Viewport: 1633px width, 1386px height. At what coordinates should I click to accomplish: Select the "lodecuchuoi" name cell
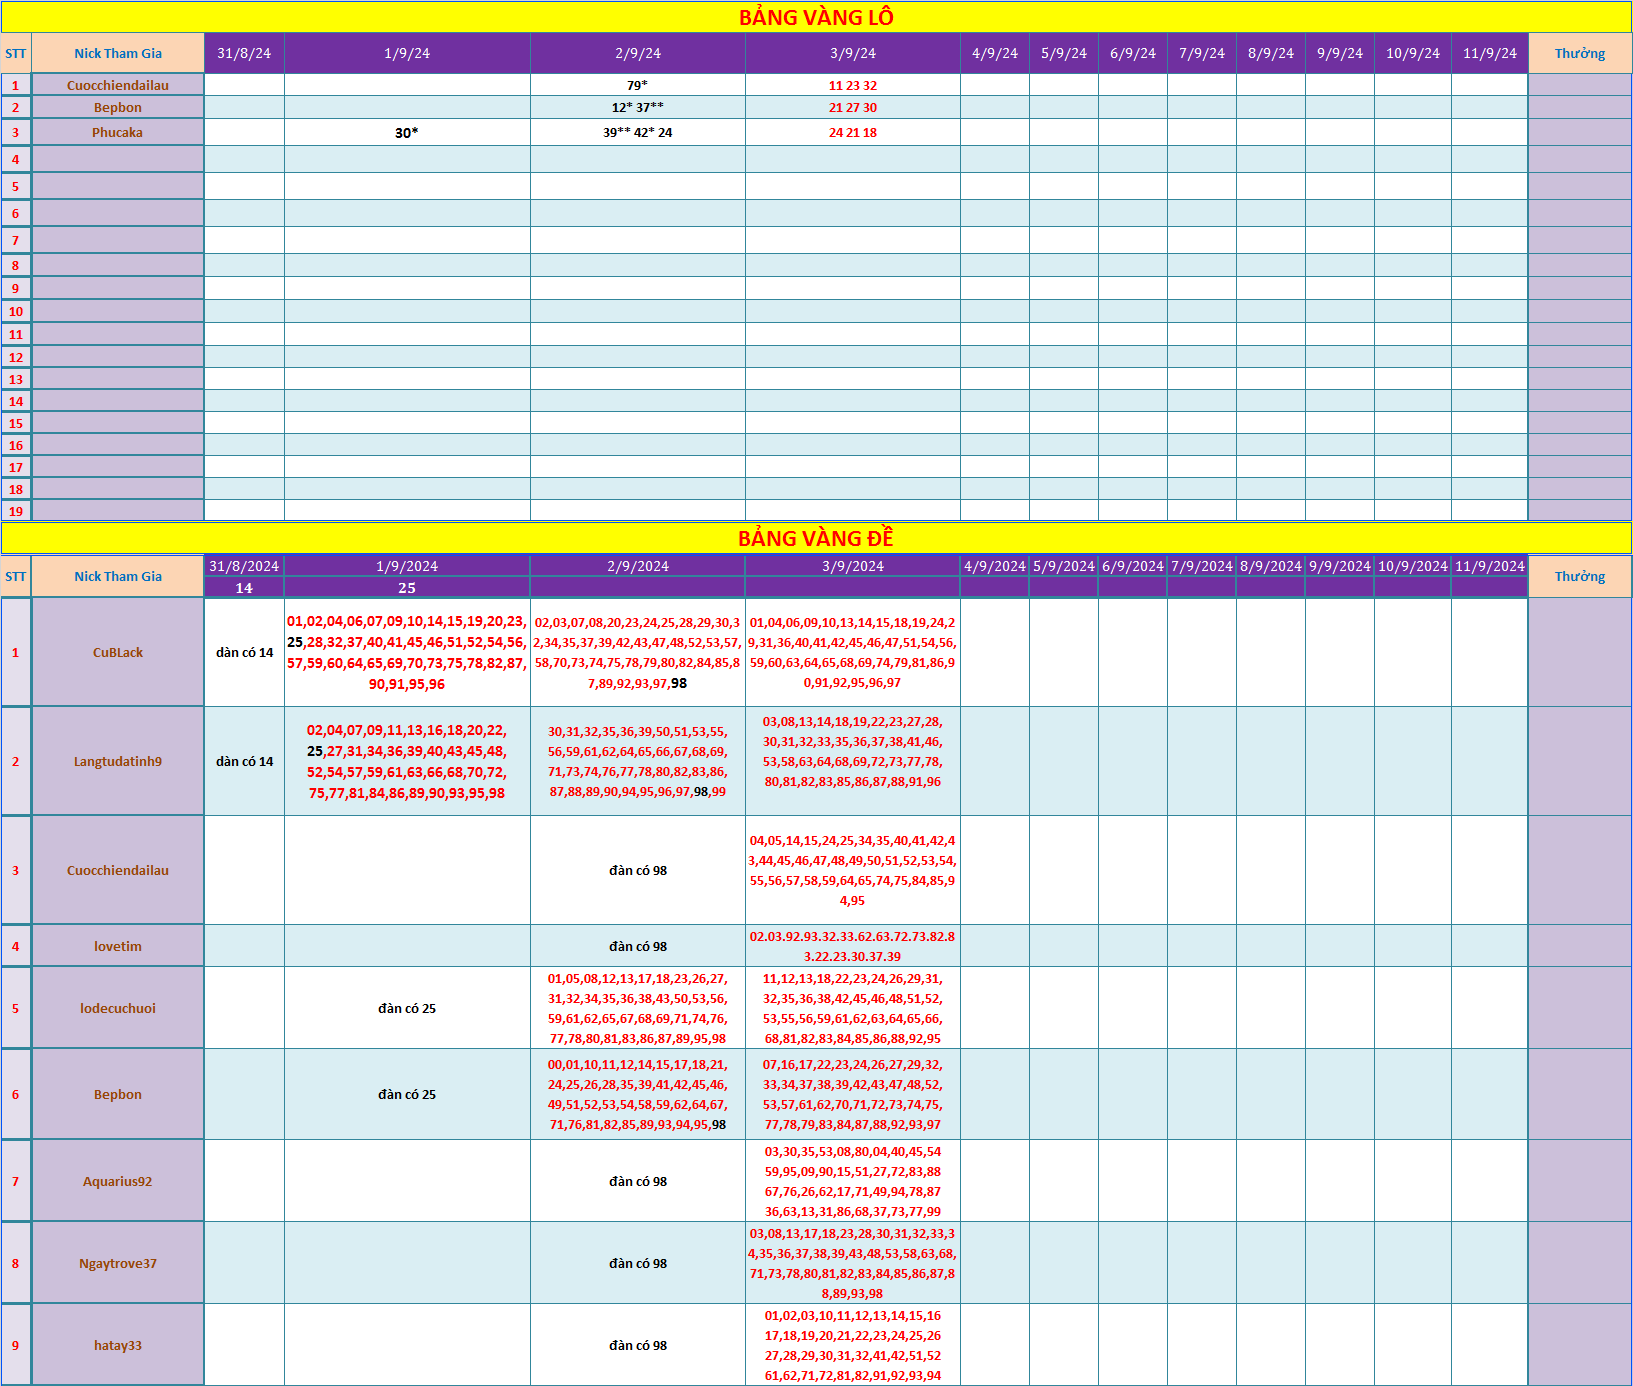click(118, 1008)
